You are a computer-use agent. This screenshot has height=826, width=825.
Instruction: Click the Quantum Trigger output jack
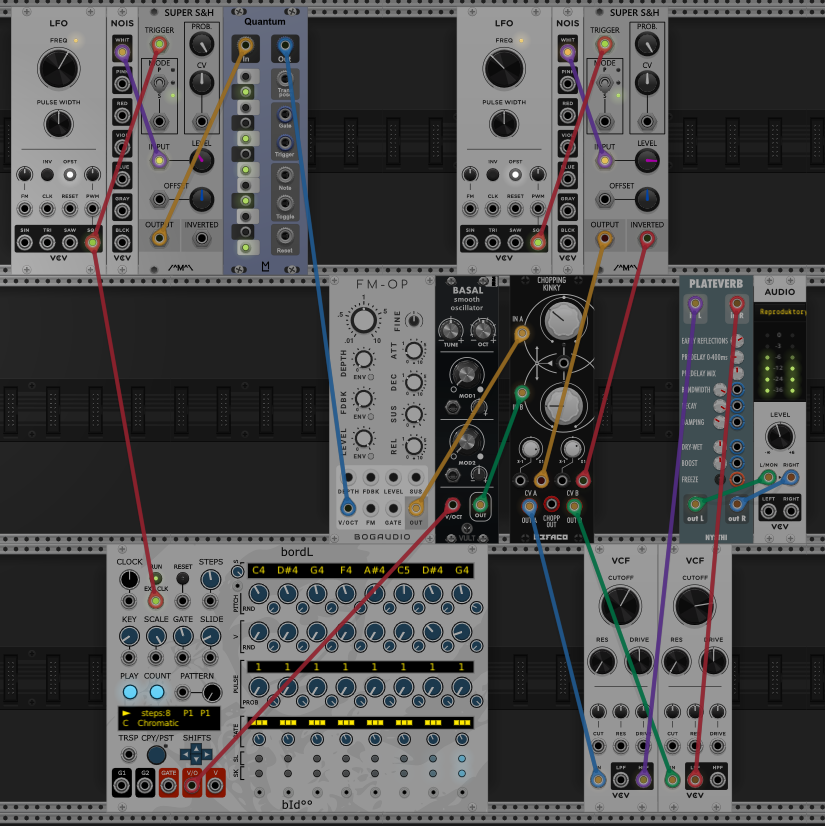pos(285,143)
